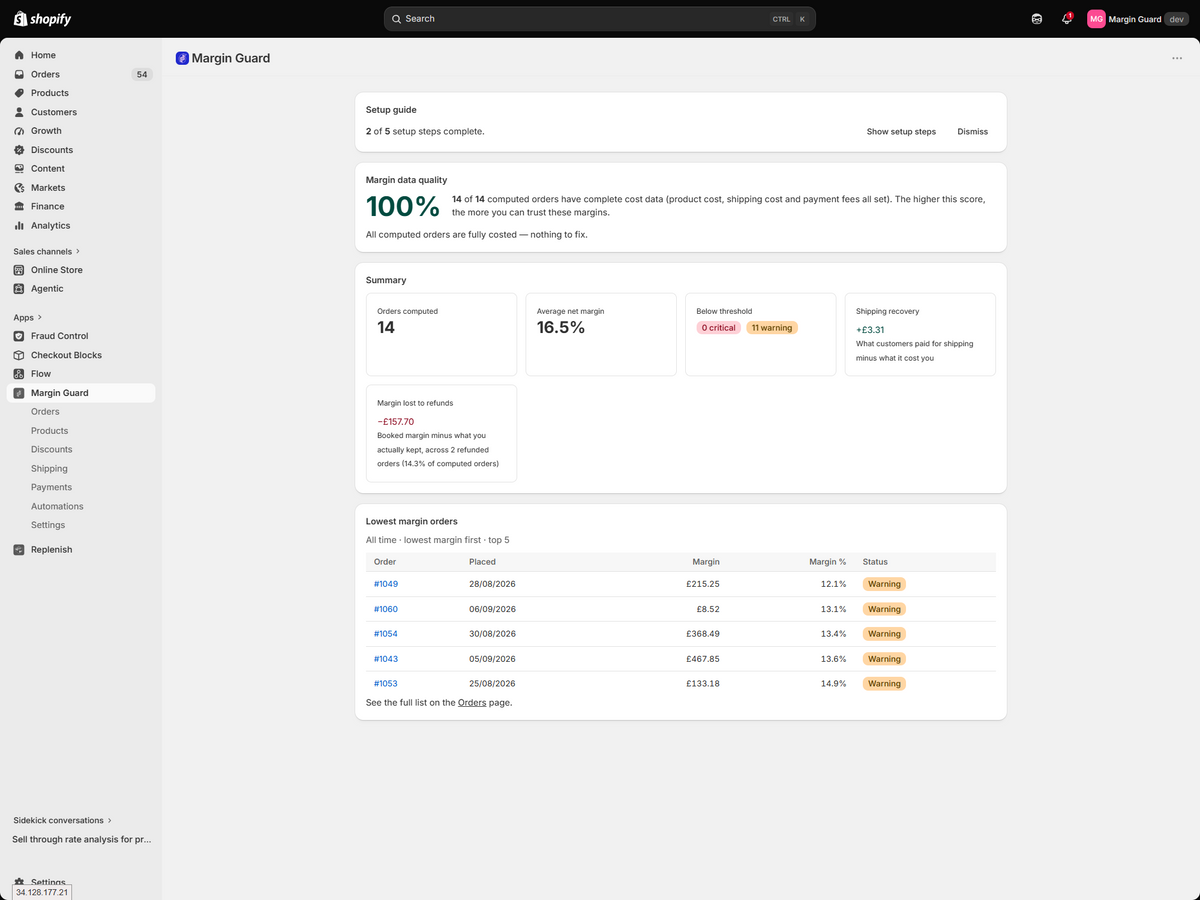The image size is (1200, 900).
Task: Click the search input field
Action: tap(600, 19)
